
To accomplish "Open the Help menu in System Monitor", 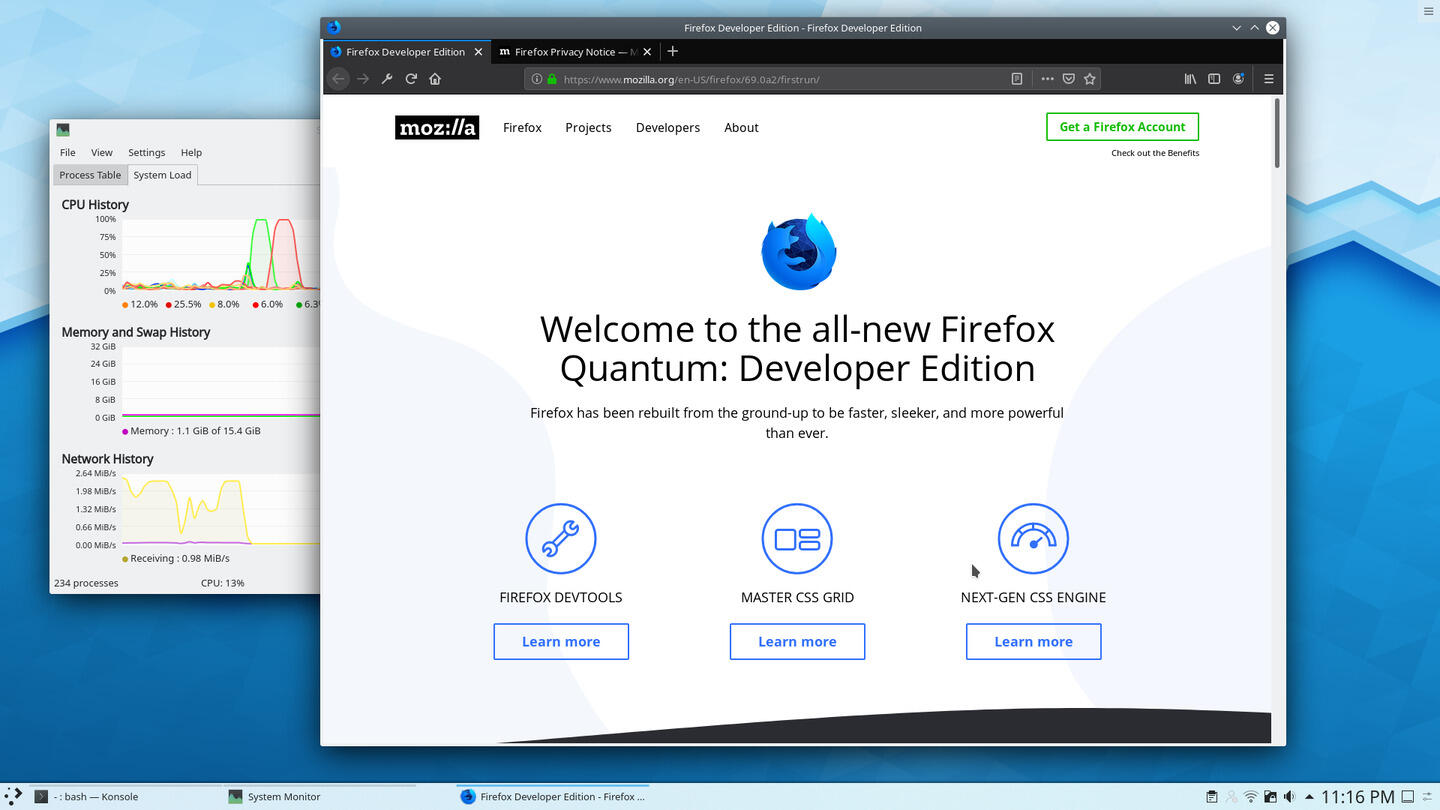I will tap(191, 152).
